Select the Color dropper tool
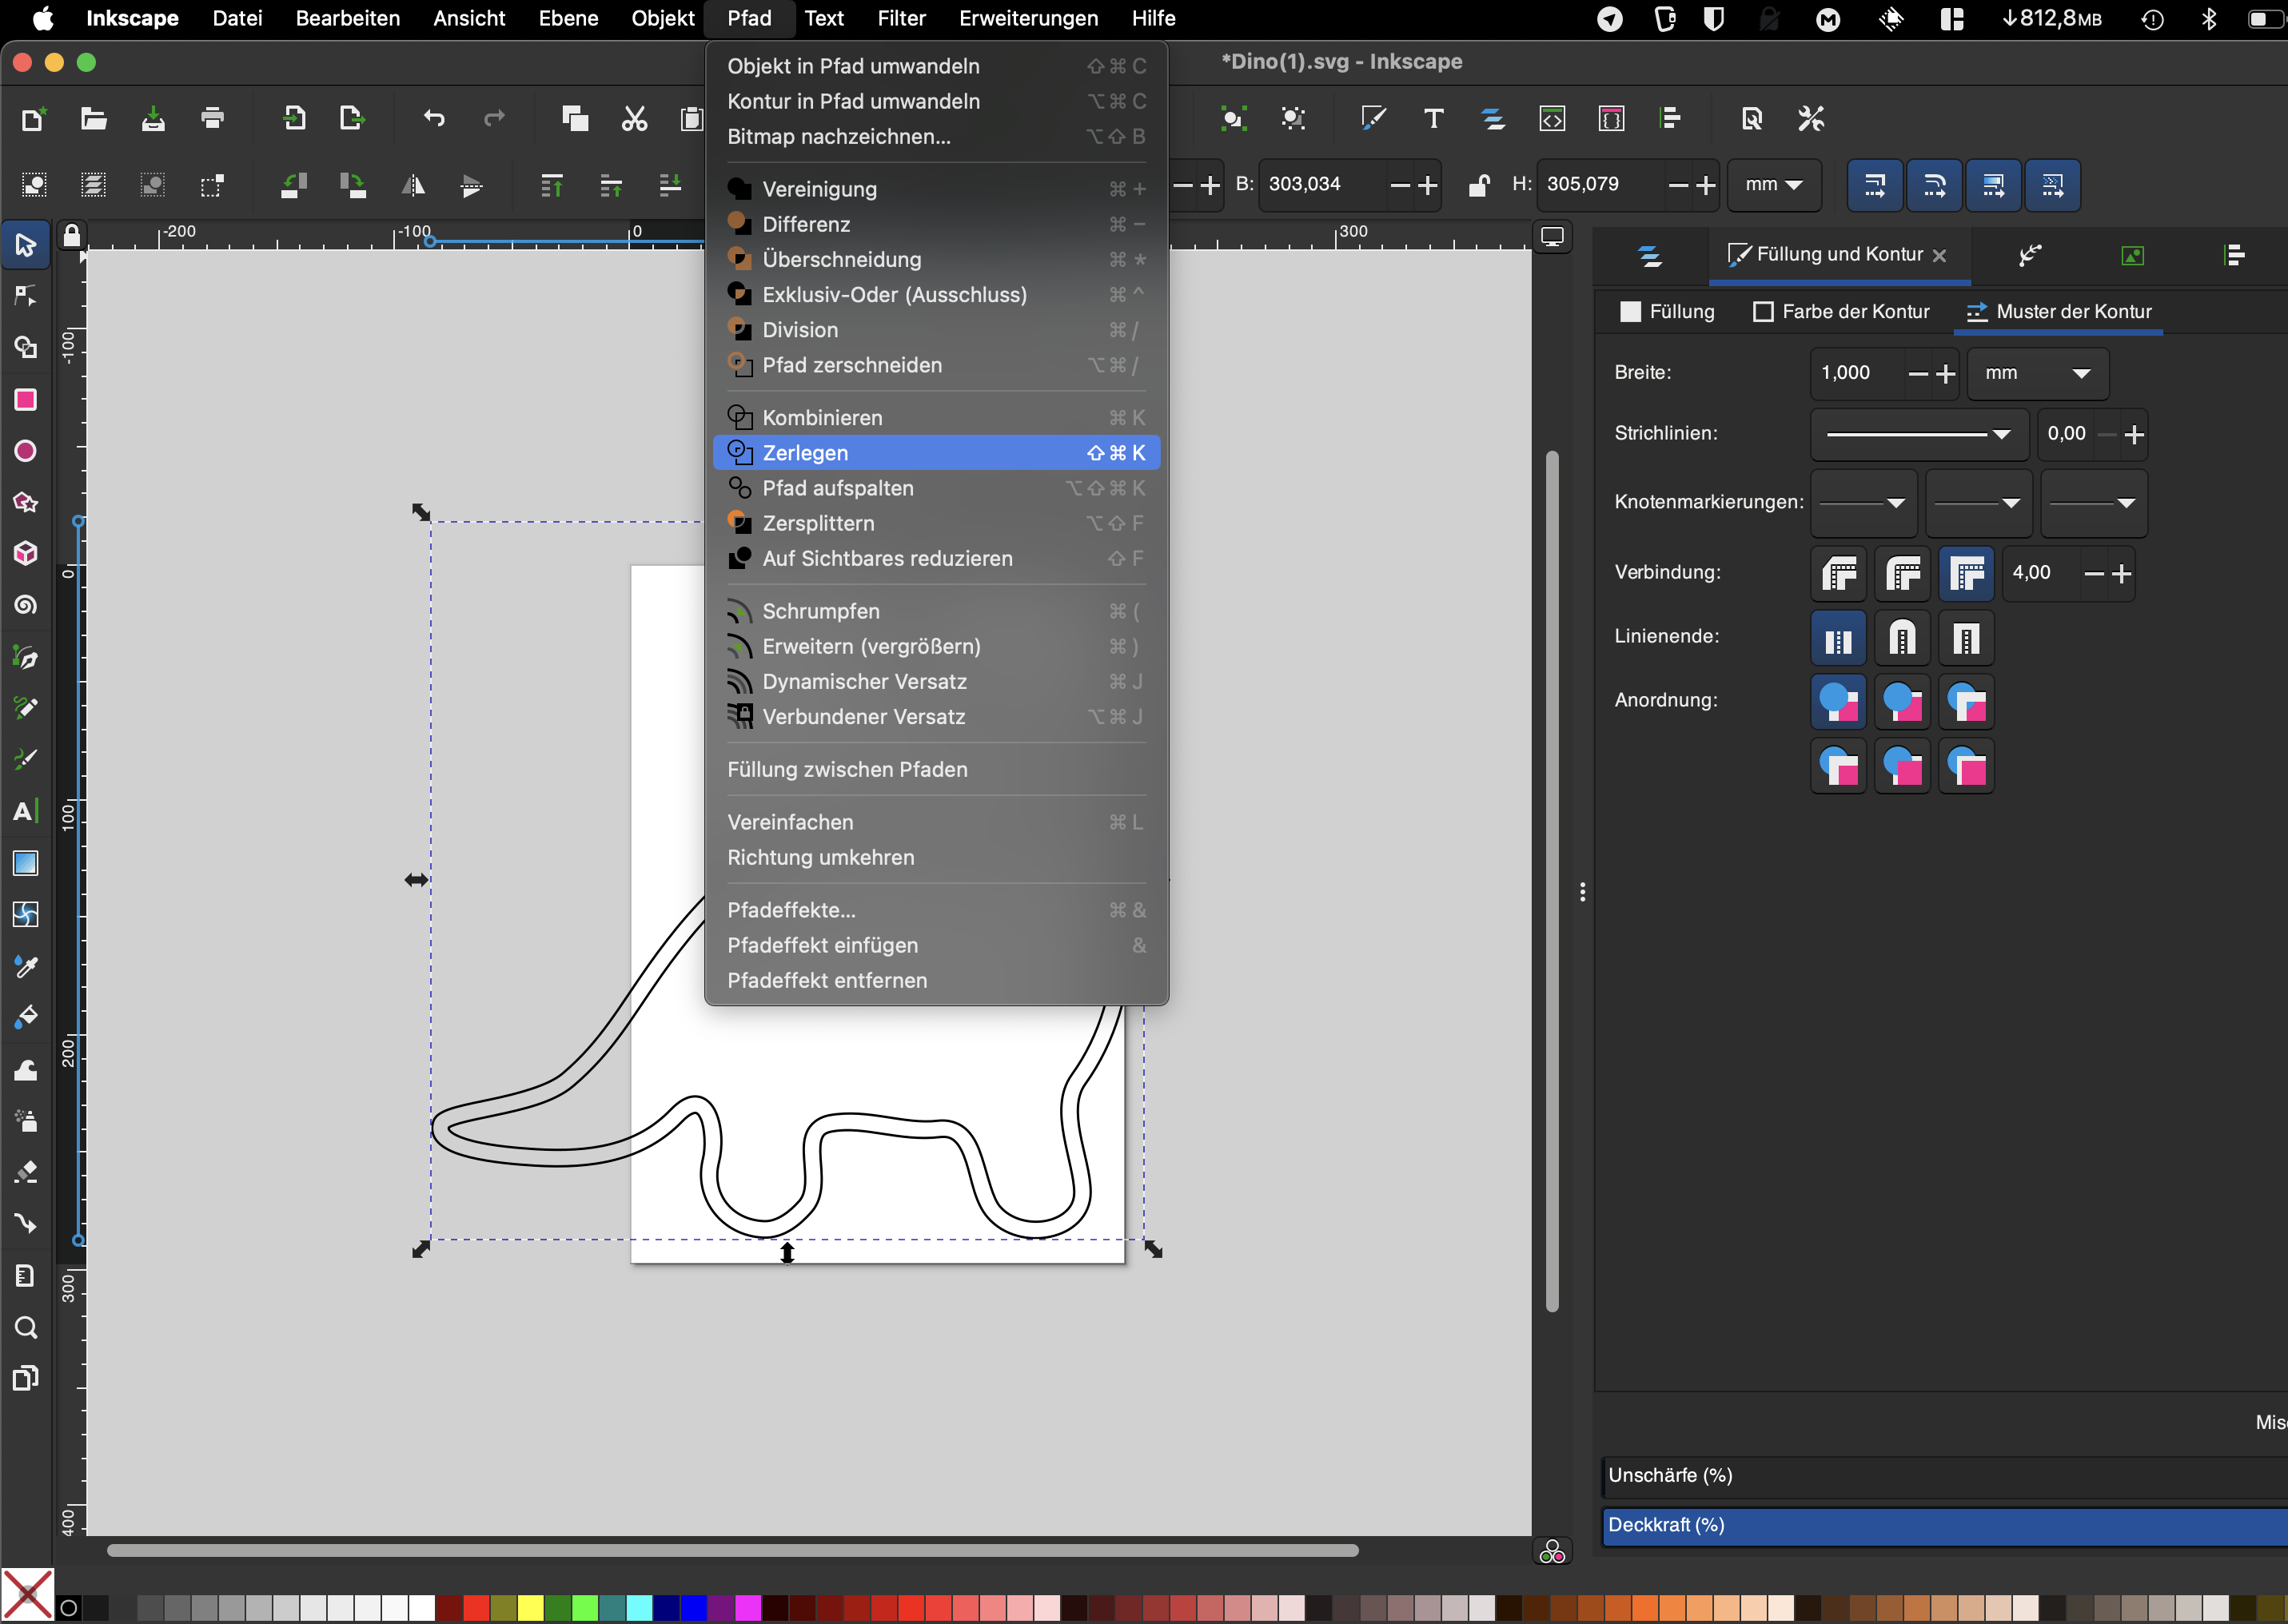The height and width of the screenshot is (1624, 2288). 26,966
